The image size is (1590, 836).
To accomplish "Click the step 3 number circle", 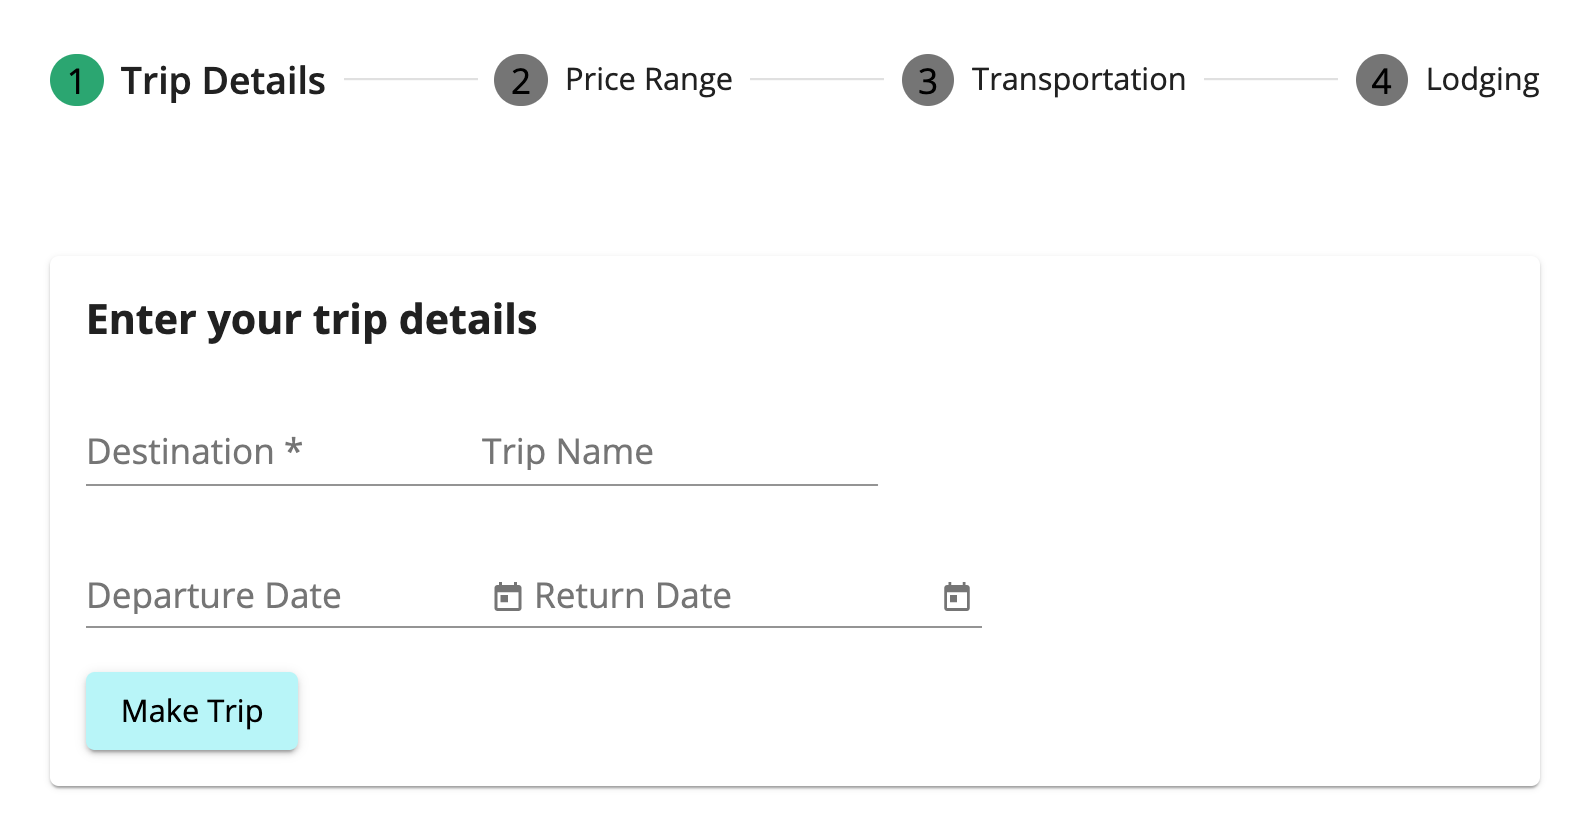I will [928, 80].
